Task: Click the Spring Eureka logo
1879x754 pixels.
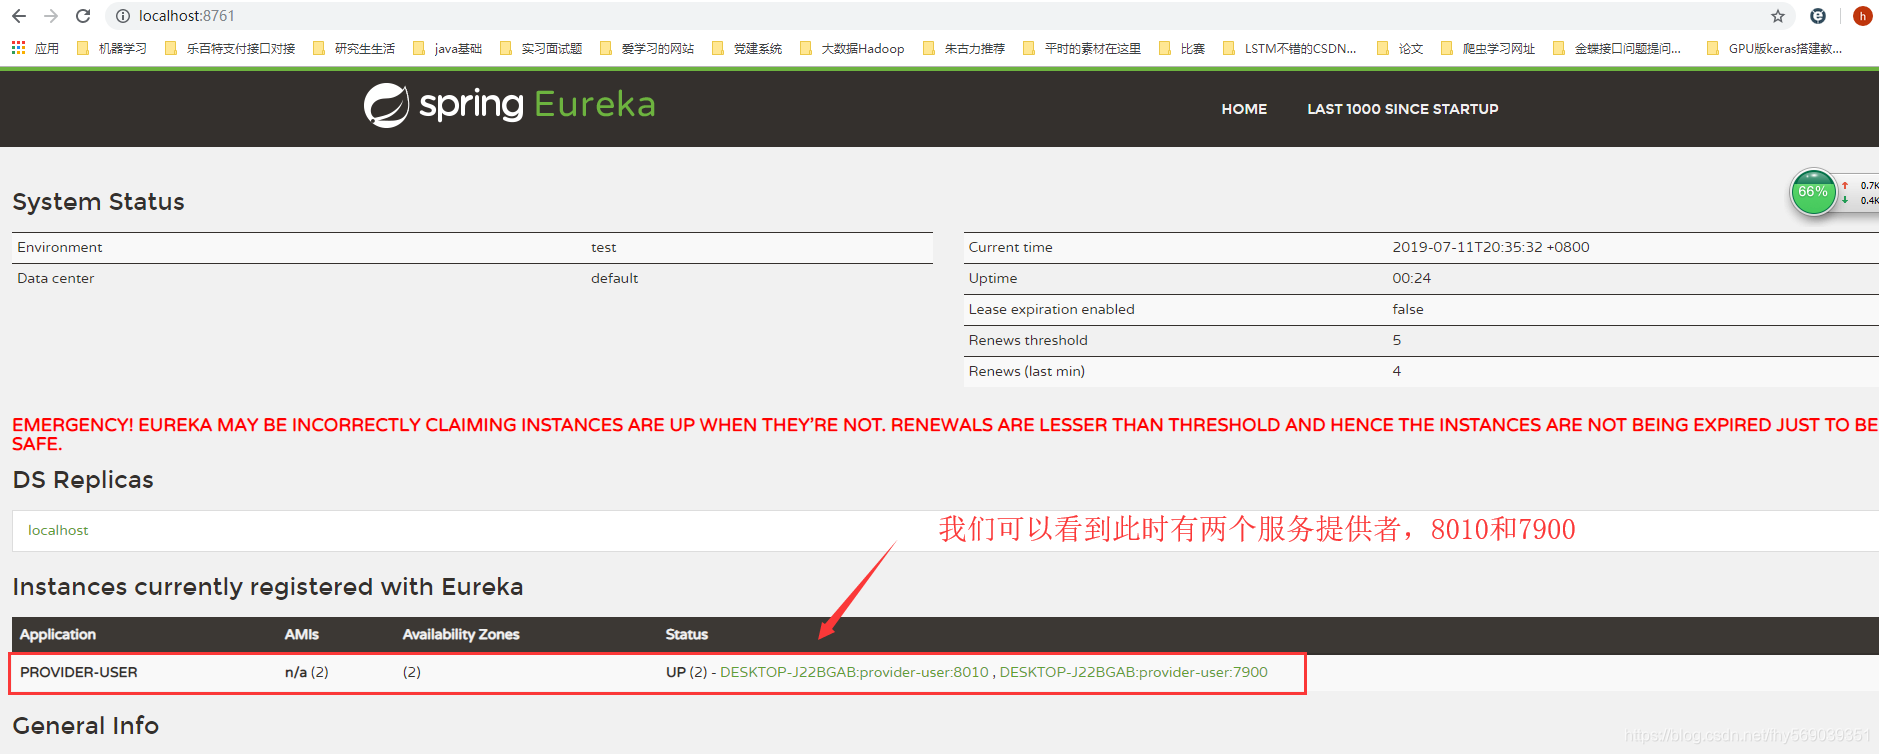Action: point(509,105)
